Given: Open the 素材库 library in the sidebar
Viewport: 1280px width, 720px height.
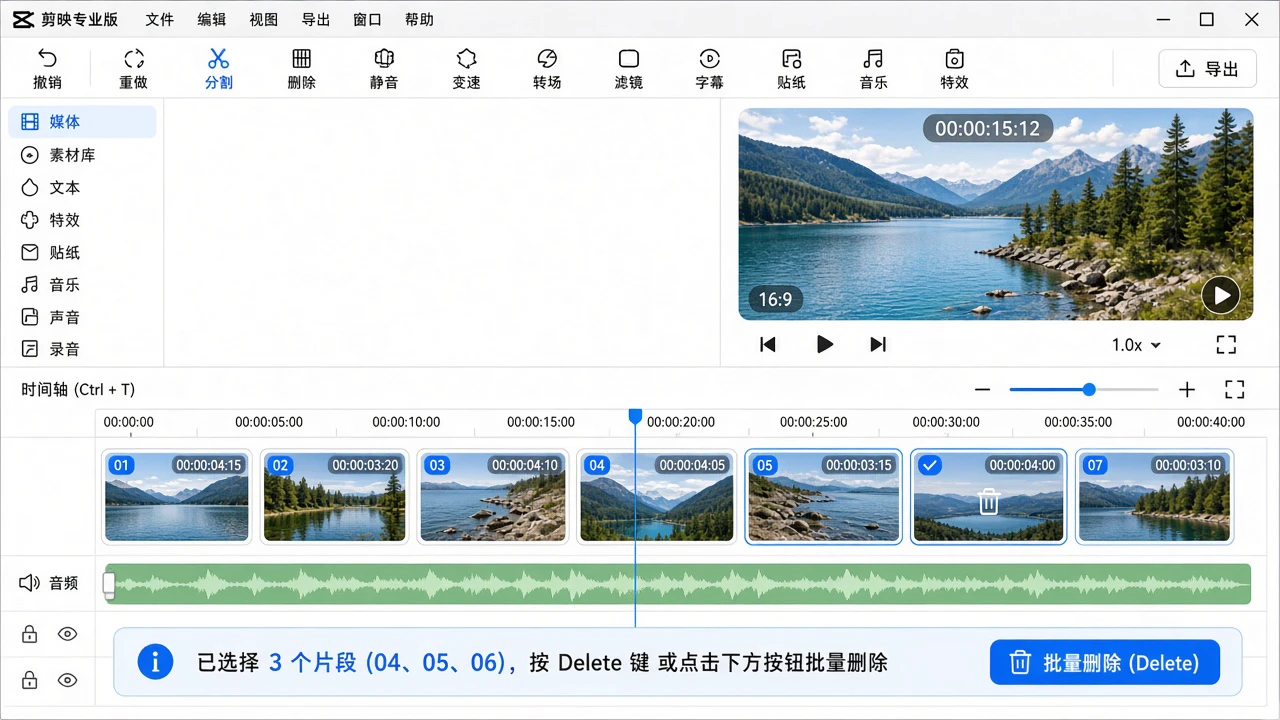Looking at the screenshot, I should [82, 155].
